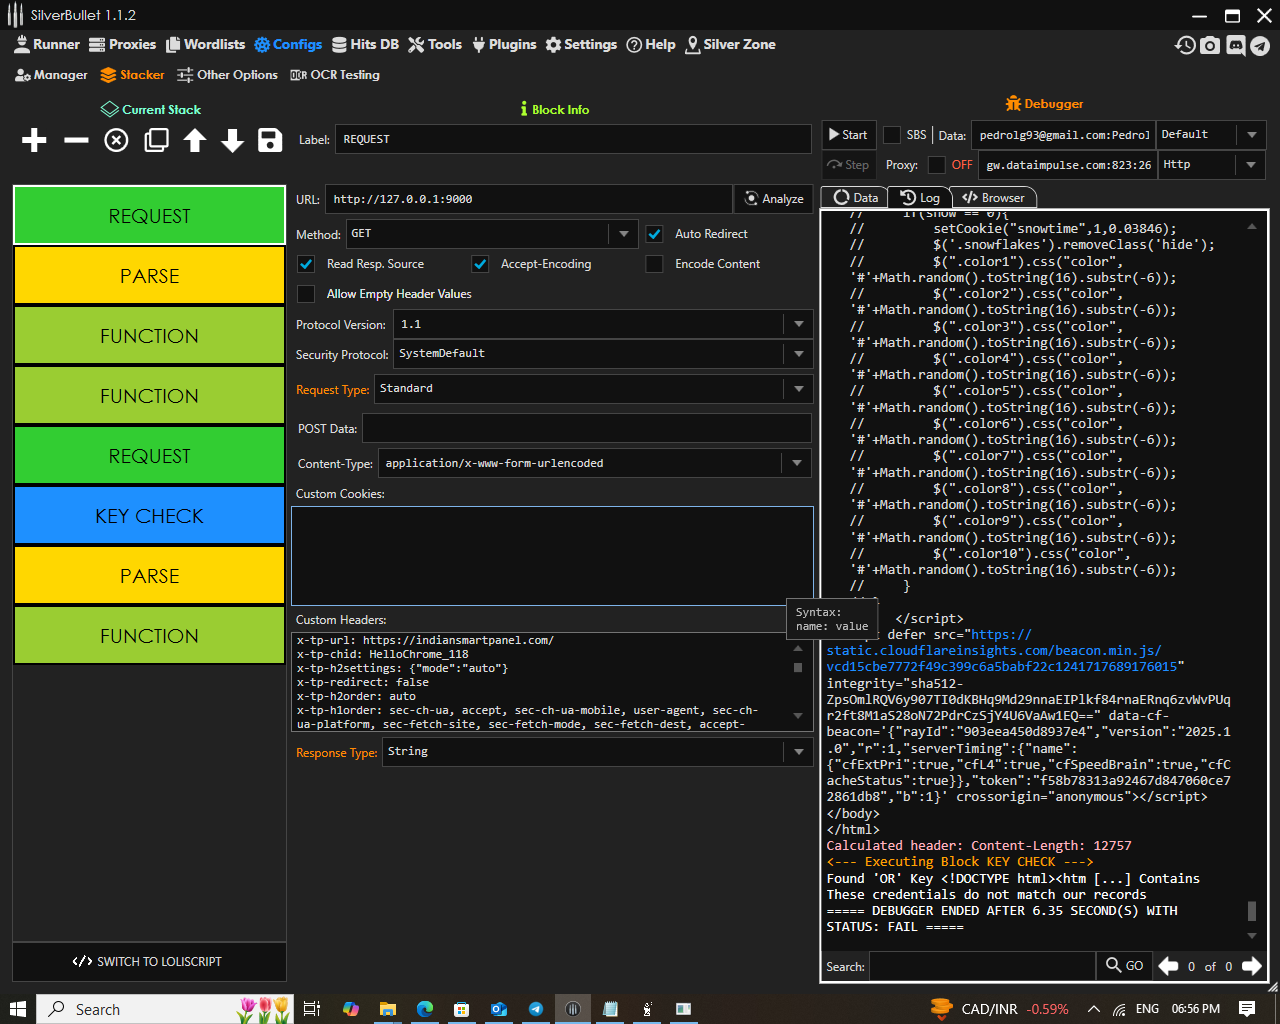Open Telegram from the taskbar
This screenshot has width=1280, height=1024.
click(536, 1009)
